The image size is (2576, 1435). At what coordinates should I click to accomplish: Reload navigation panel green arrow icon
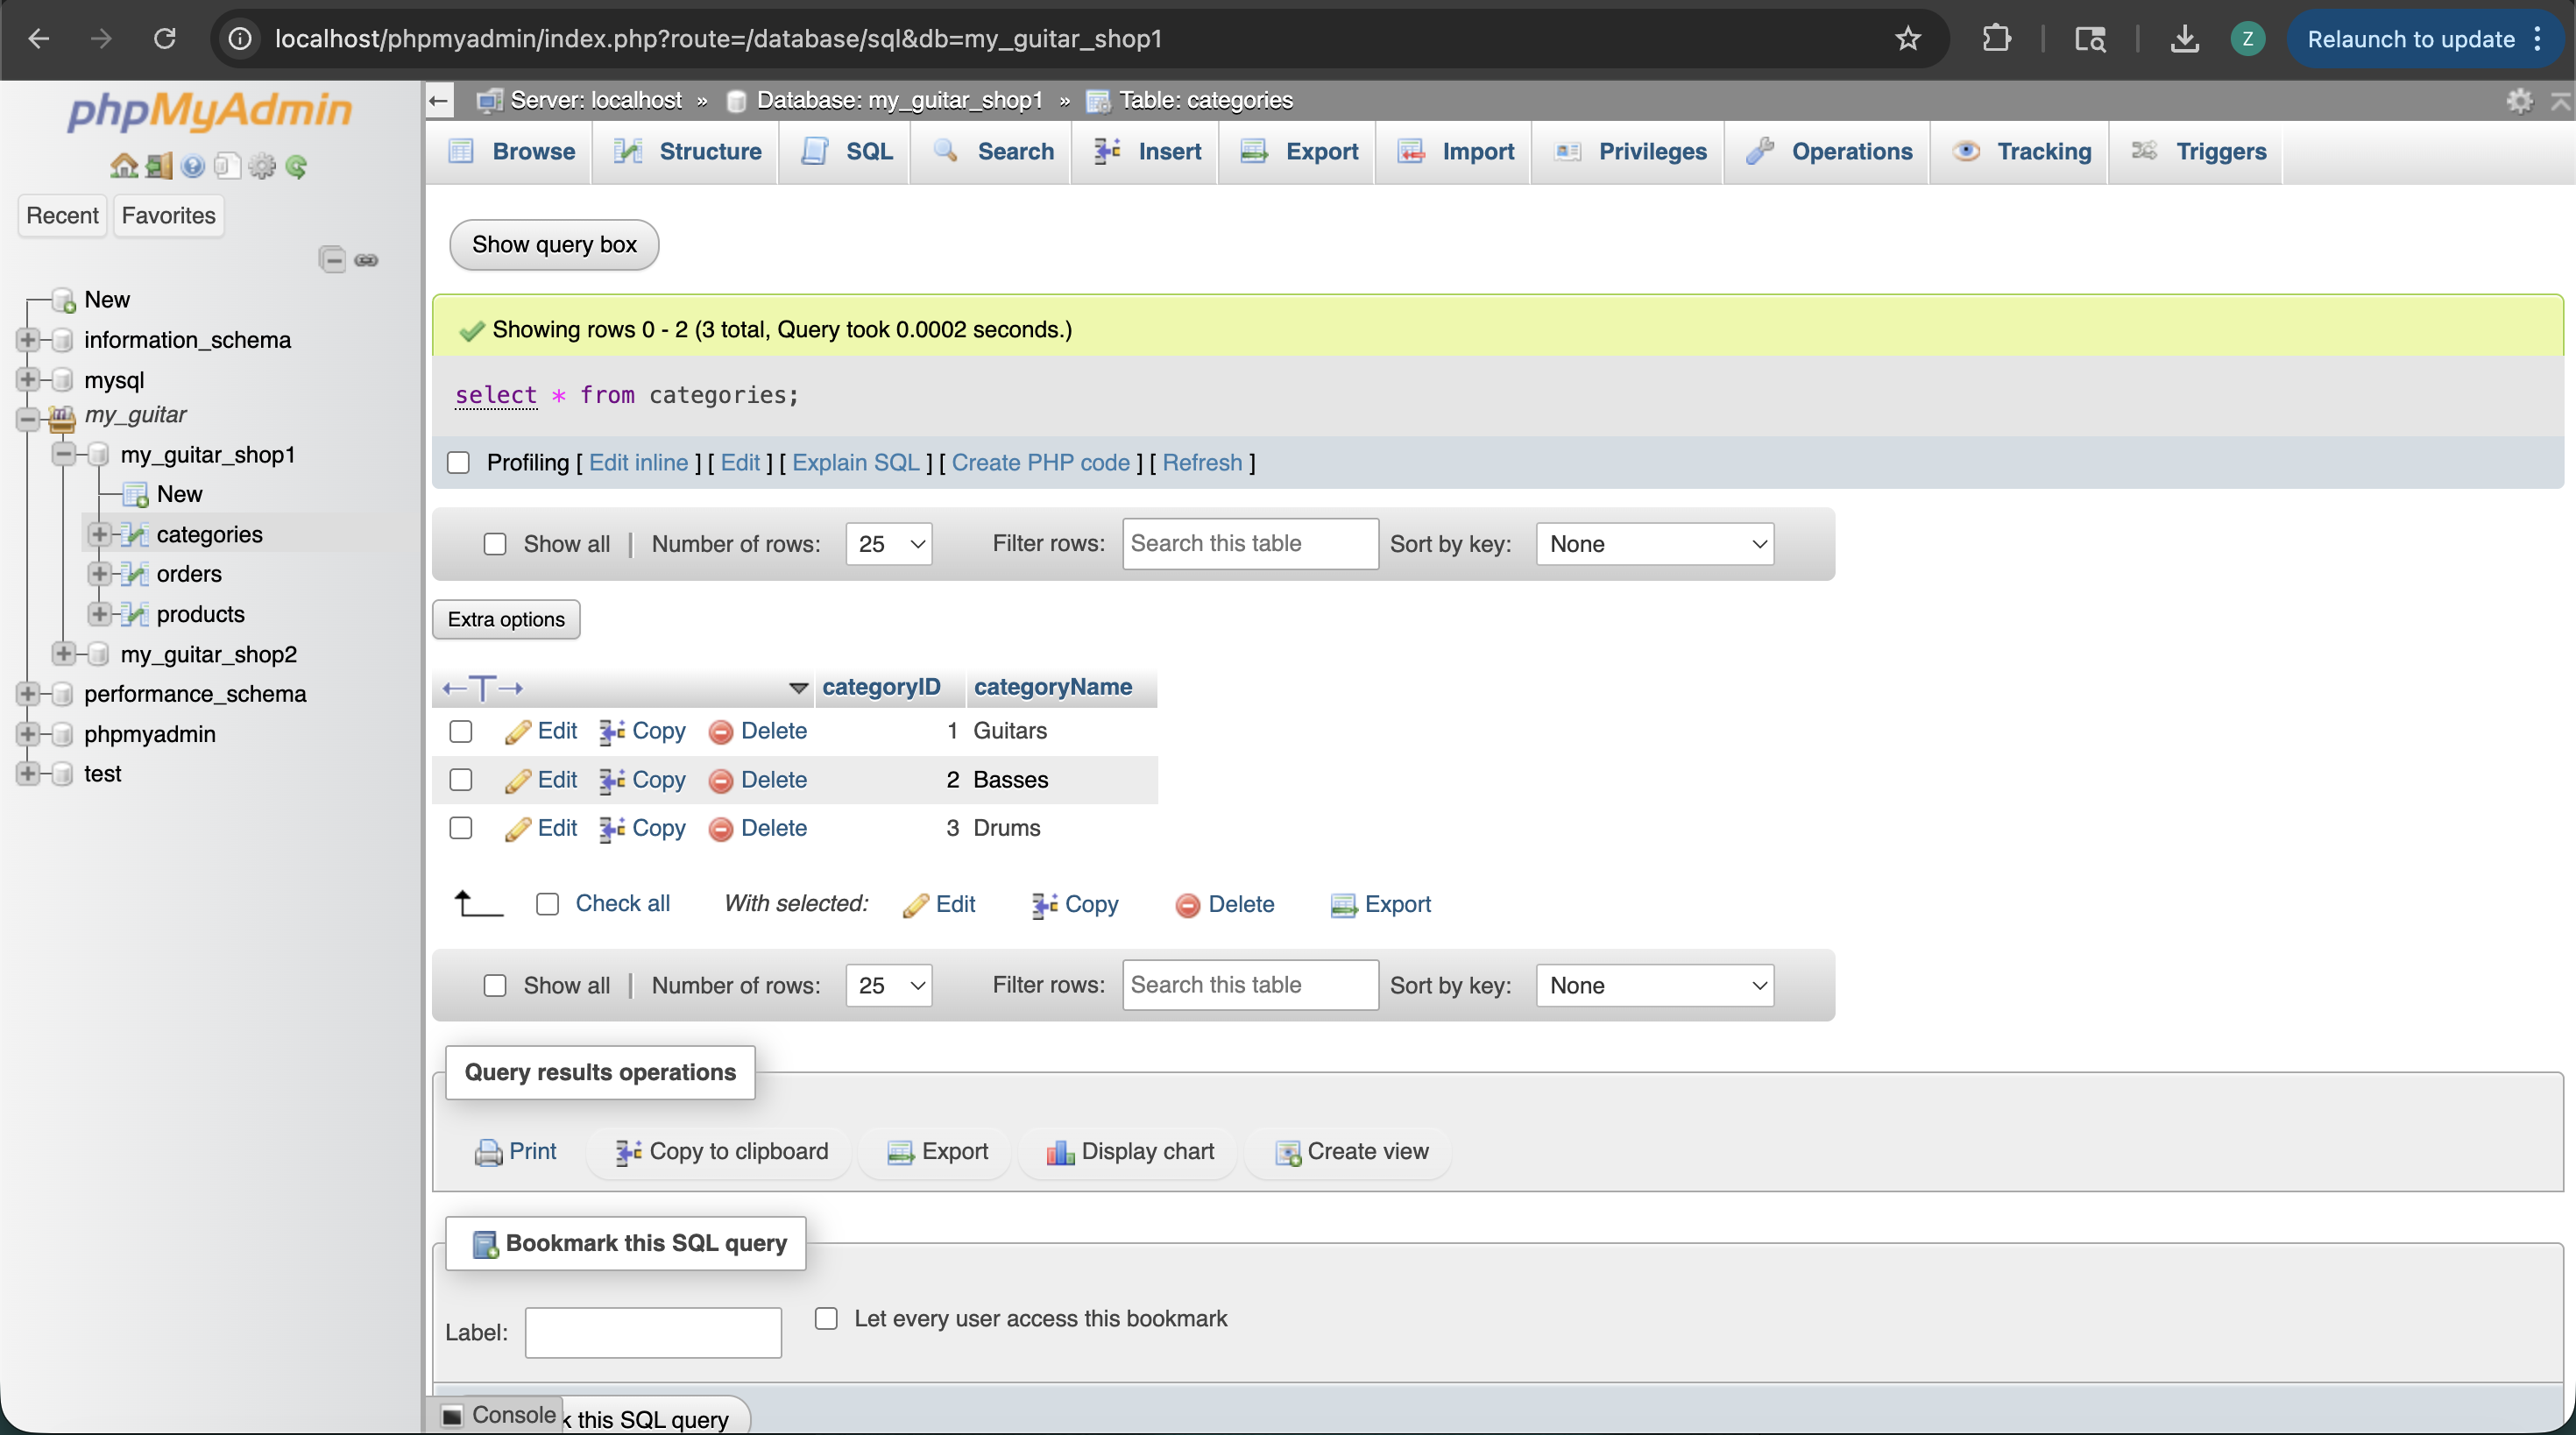pos(297,166)
